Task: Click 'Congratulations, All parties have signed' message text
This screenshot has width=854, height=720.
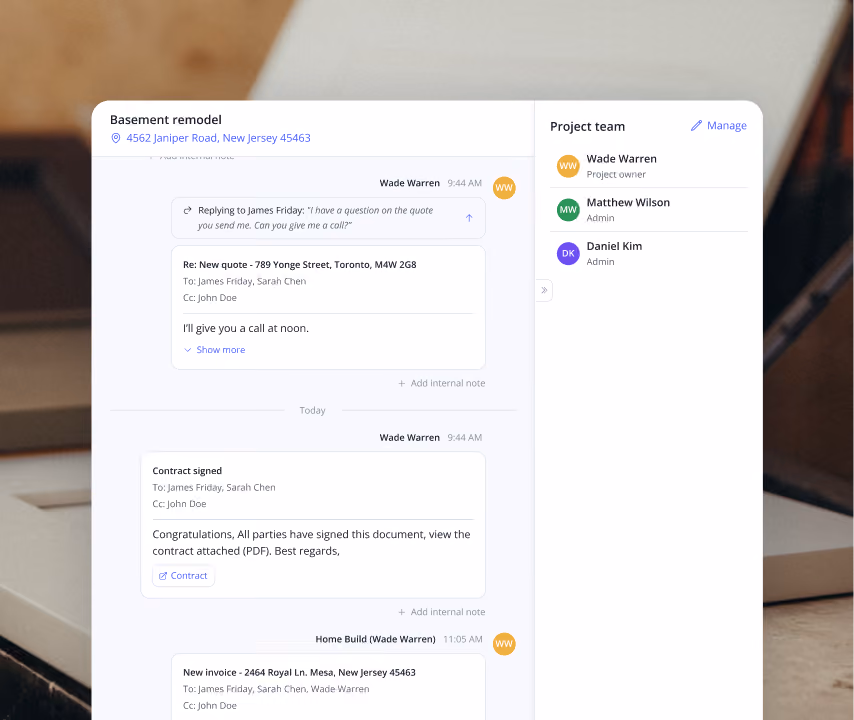Action: pos(311,542)
